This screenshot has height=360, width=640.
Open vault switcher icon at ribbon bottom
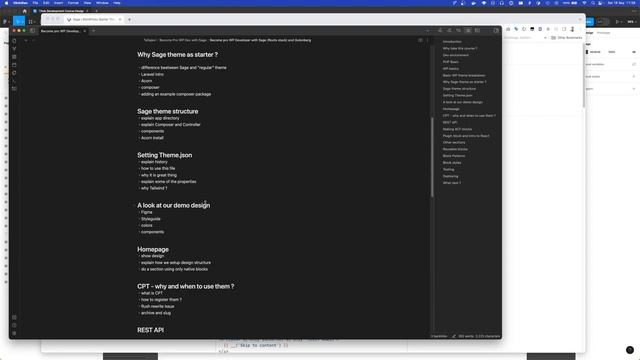coord(14,317)
